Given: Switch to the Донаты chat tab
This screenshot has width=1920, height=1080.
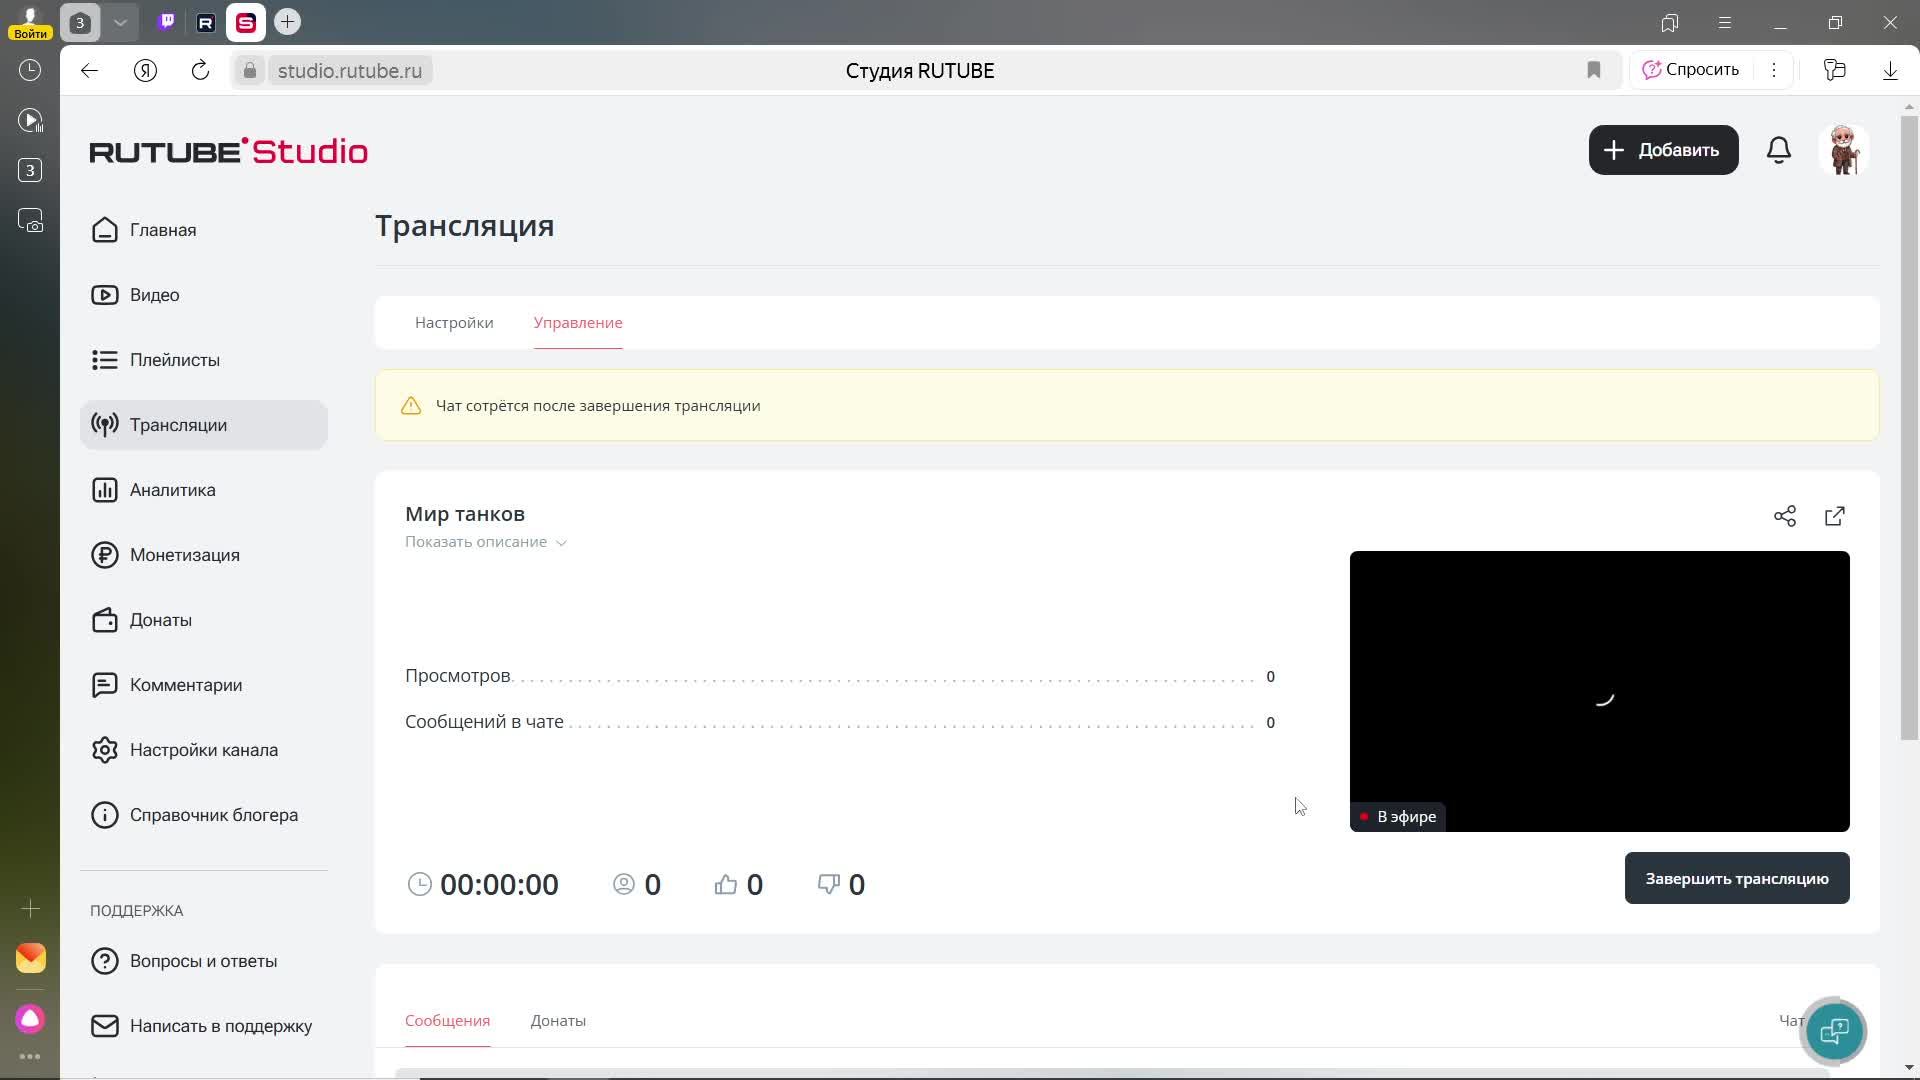Looking at the screenshot, I should pos(558,1021).
